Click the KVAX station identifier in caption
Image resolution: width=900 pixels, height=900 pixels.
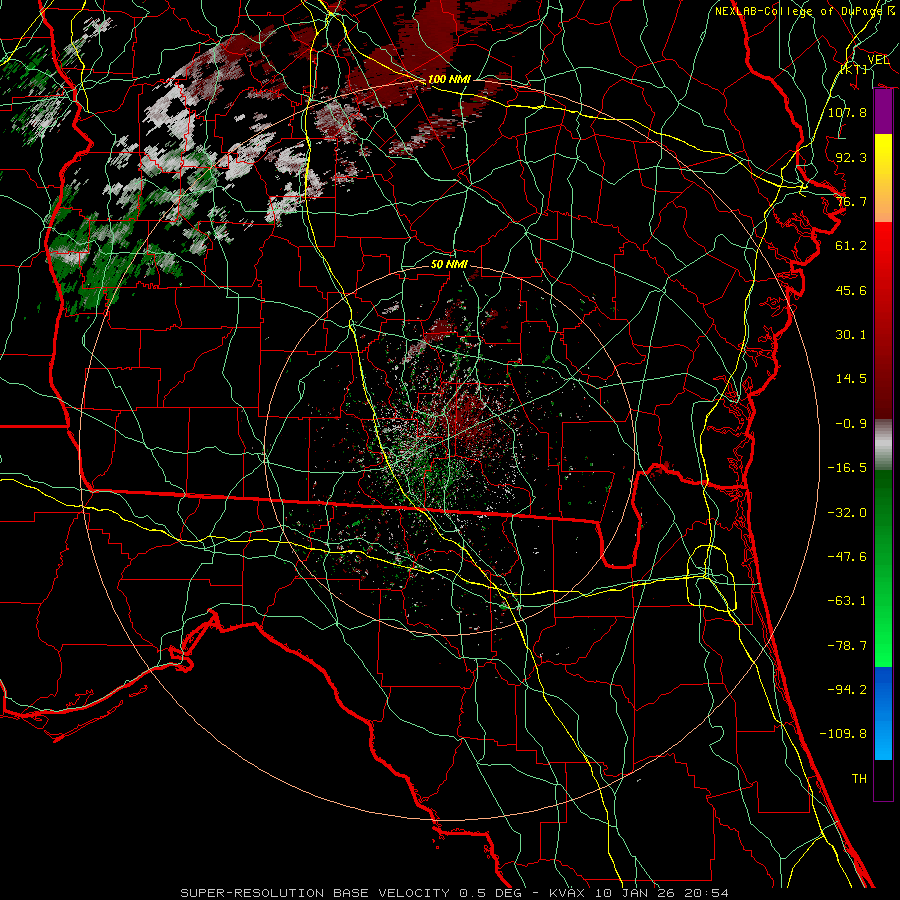click(x=567, y=893)
